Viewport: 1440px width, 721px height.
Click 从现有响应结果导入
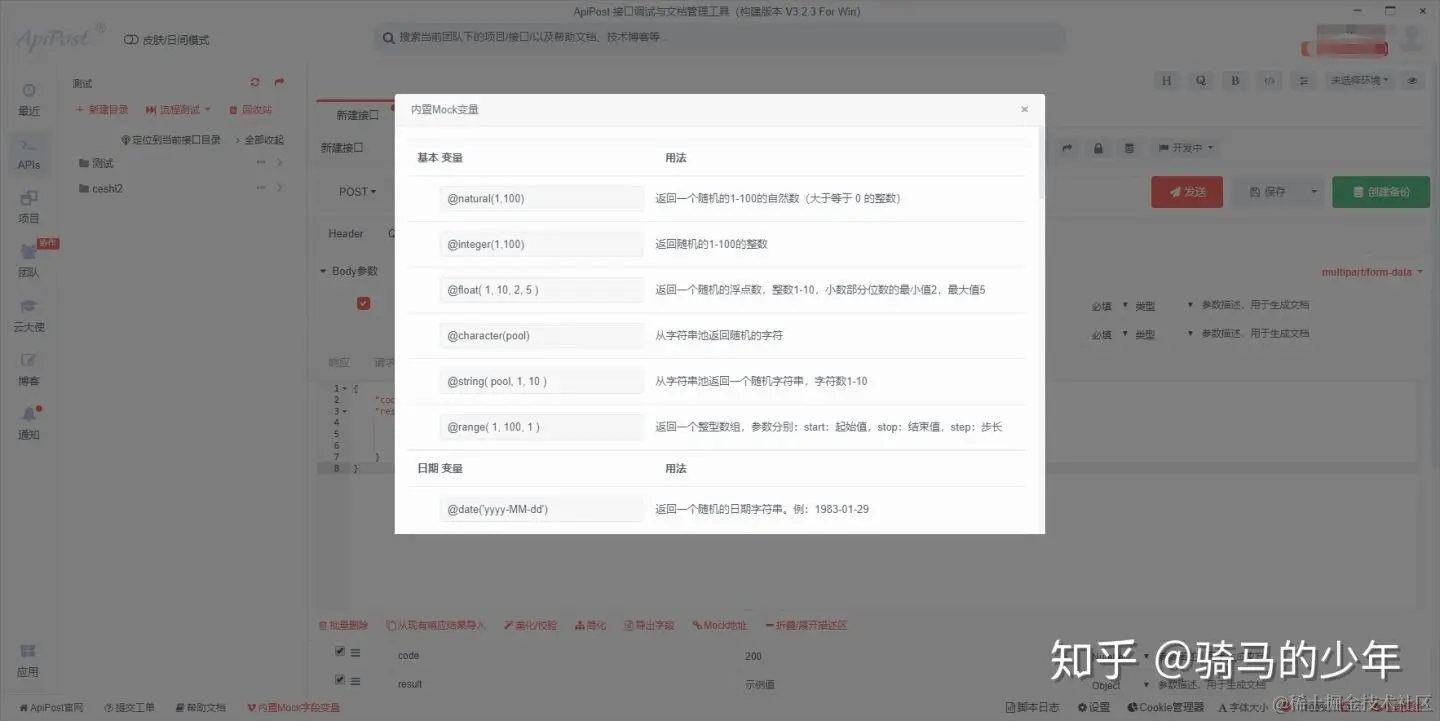[x=436, y=626]
